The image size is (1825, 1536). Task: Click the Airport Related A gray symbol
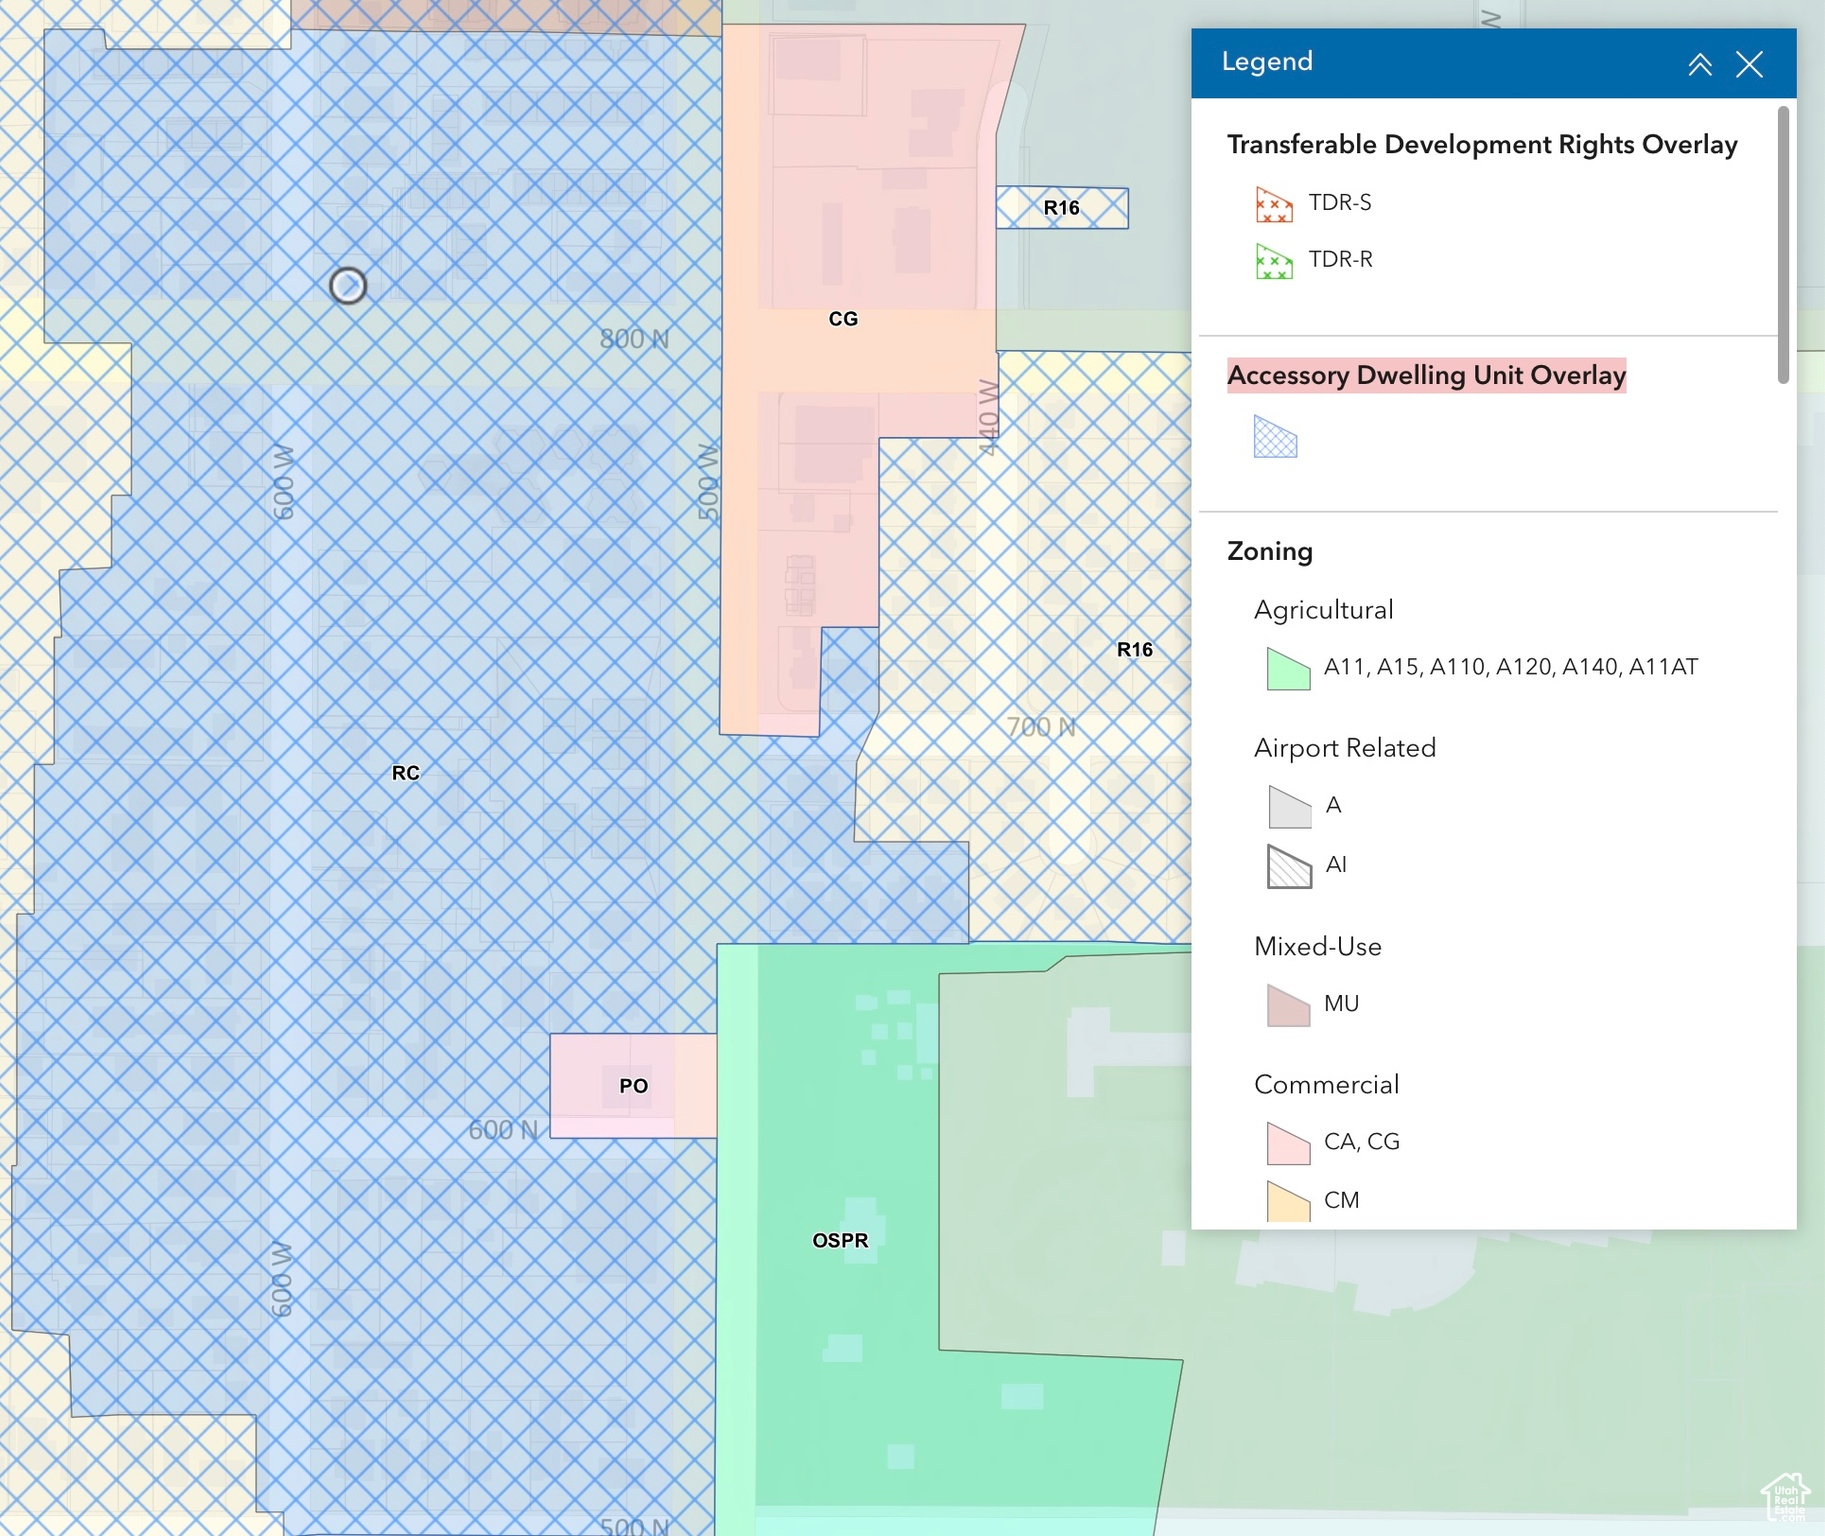(1289, 806)
